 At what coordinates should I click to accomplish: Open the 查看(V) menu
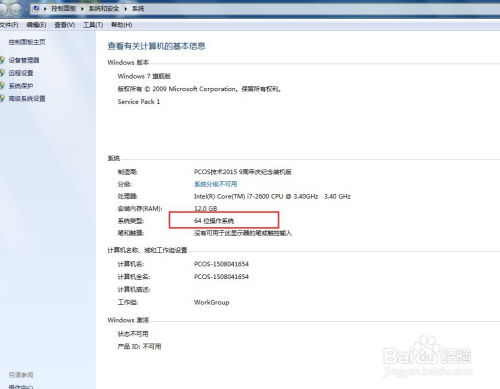tap(65, 25)
